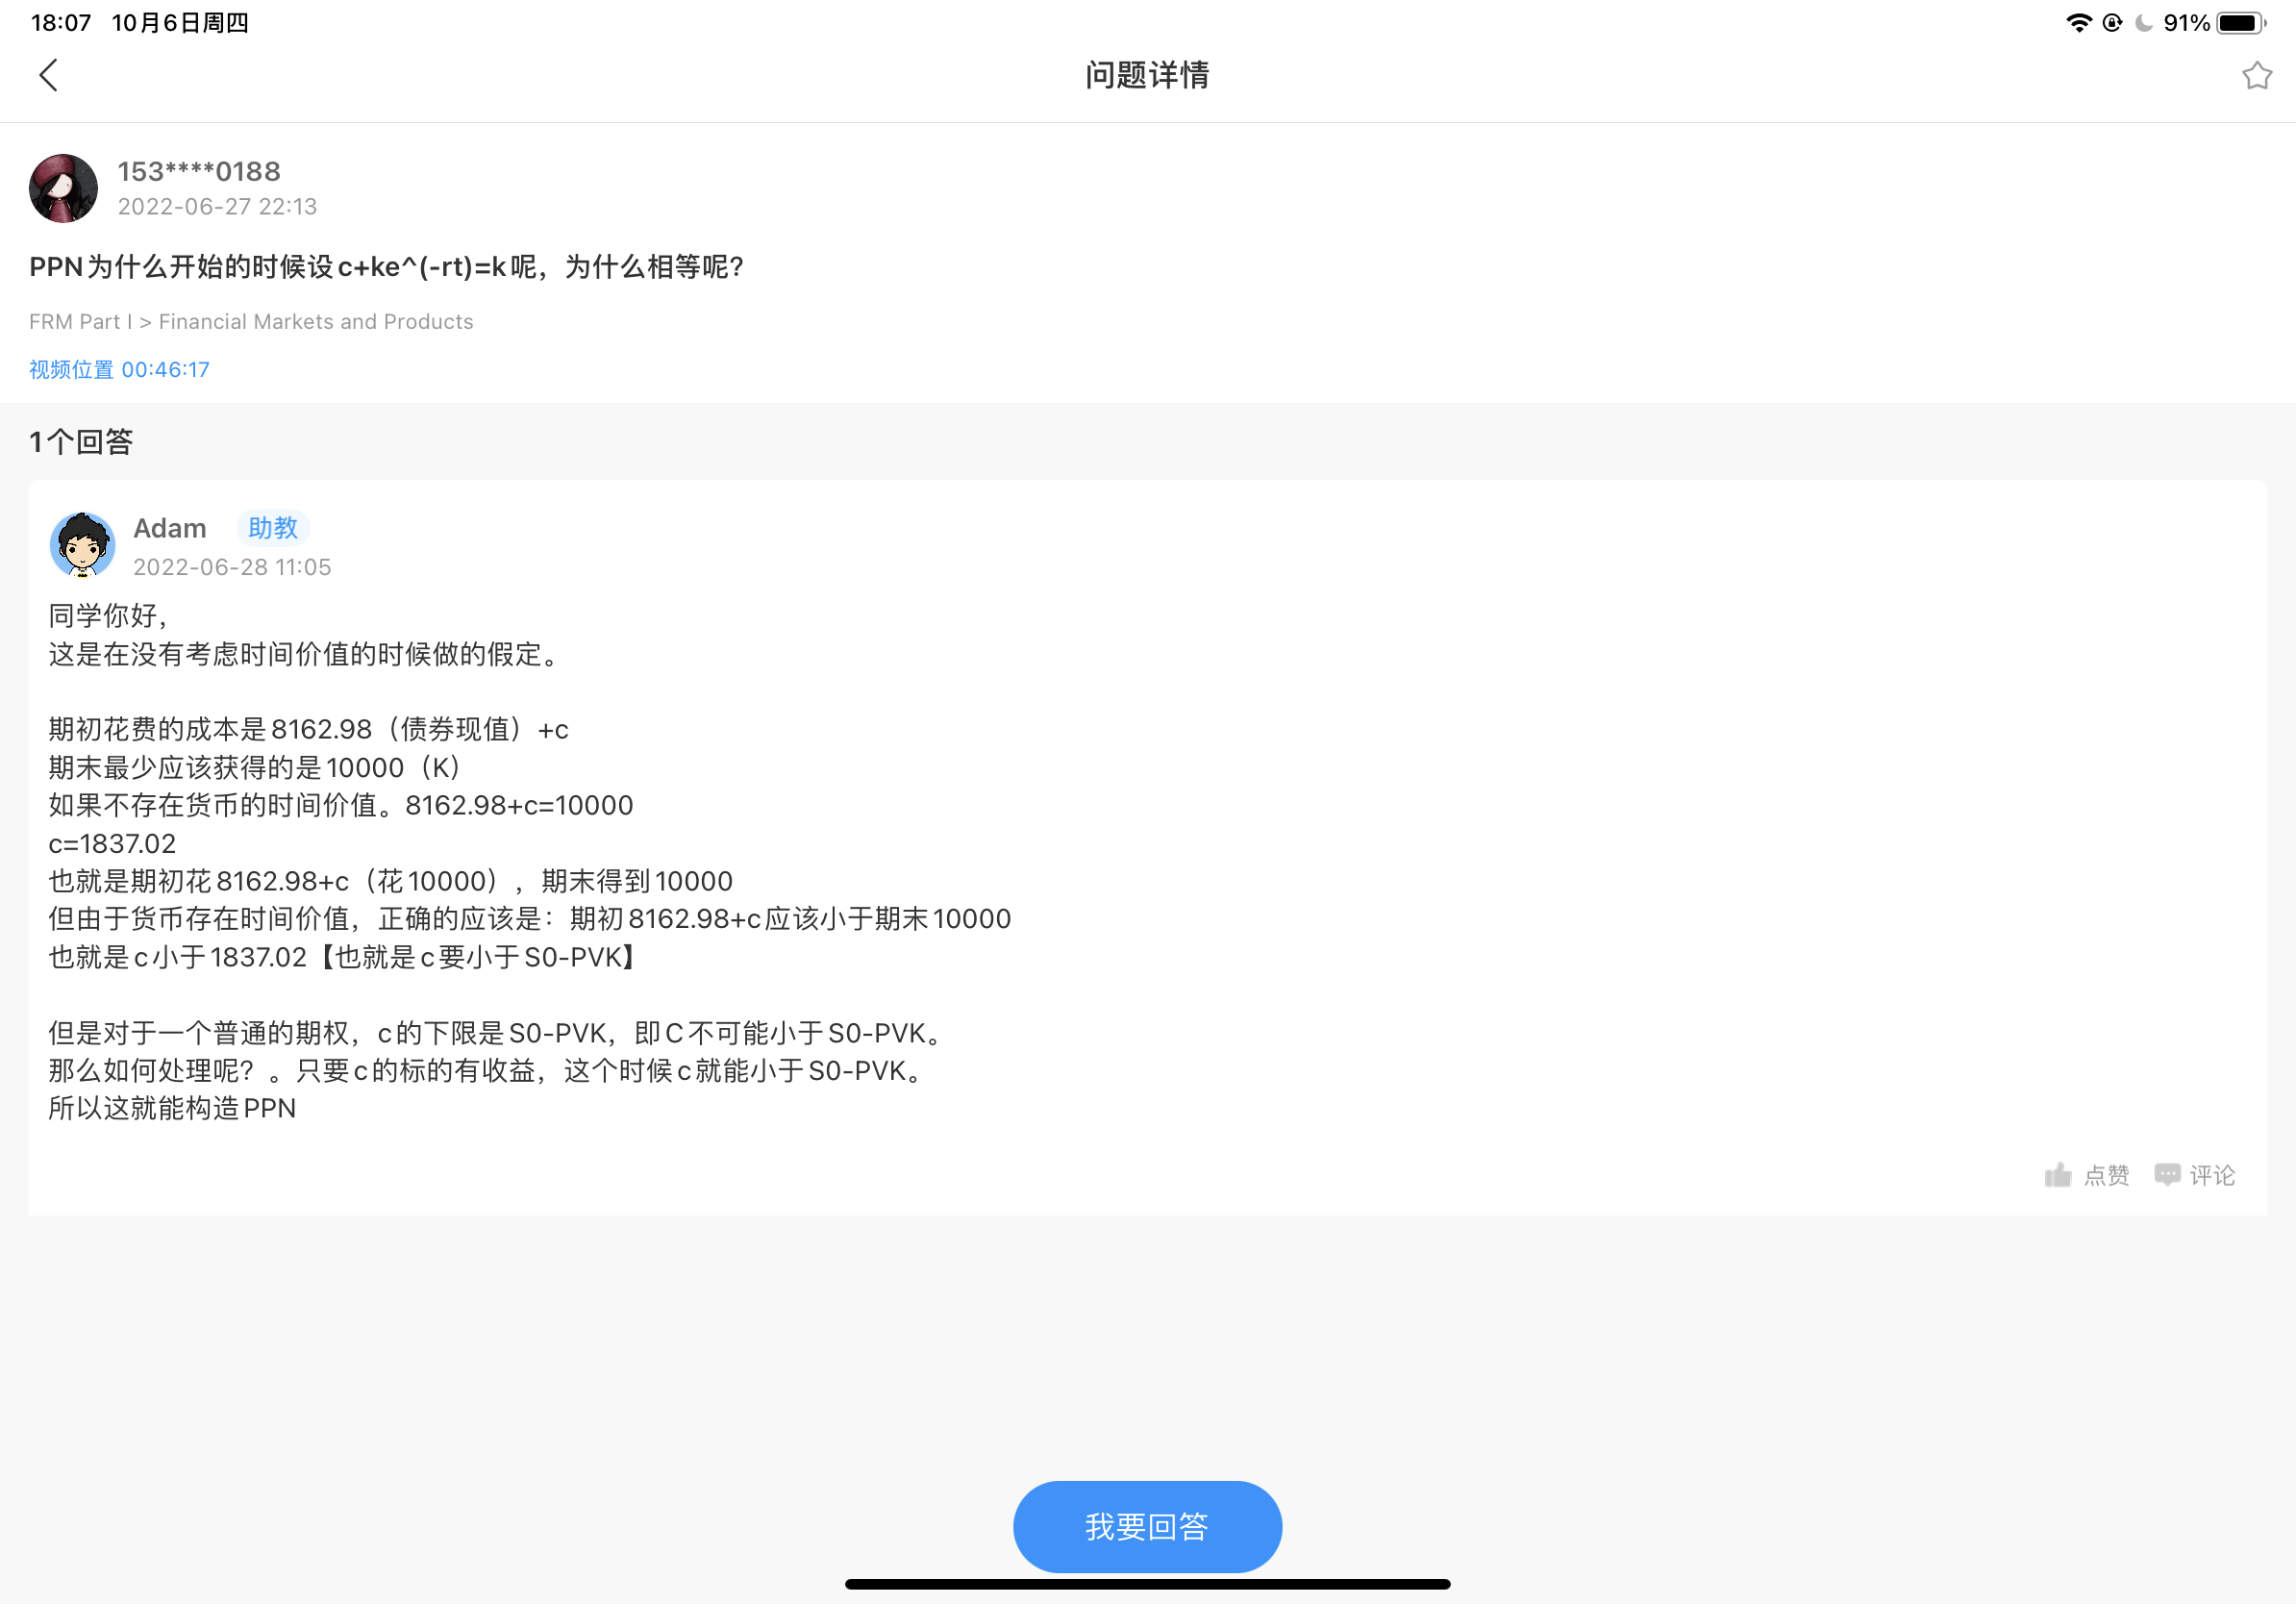Viewport: 2296px width, 1604px height.
Task: Tap the Wi-Fi status icon
Action: click(2078, 23)
